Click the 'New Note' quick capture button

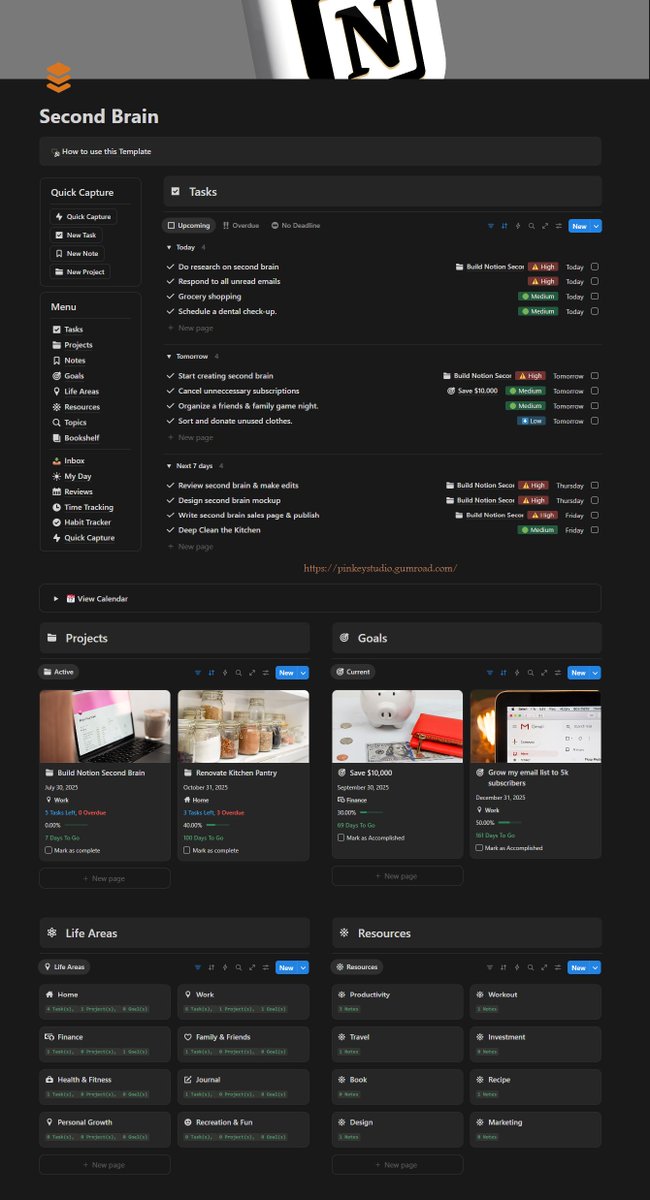[x=76, y=254]
